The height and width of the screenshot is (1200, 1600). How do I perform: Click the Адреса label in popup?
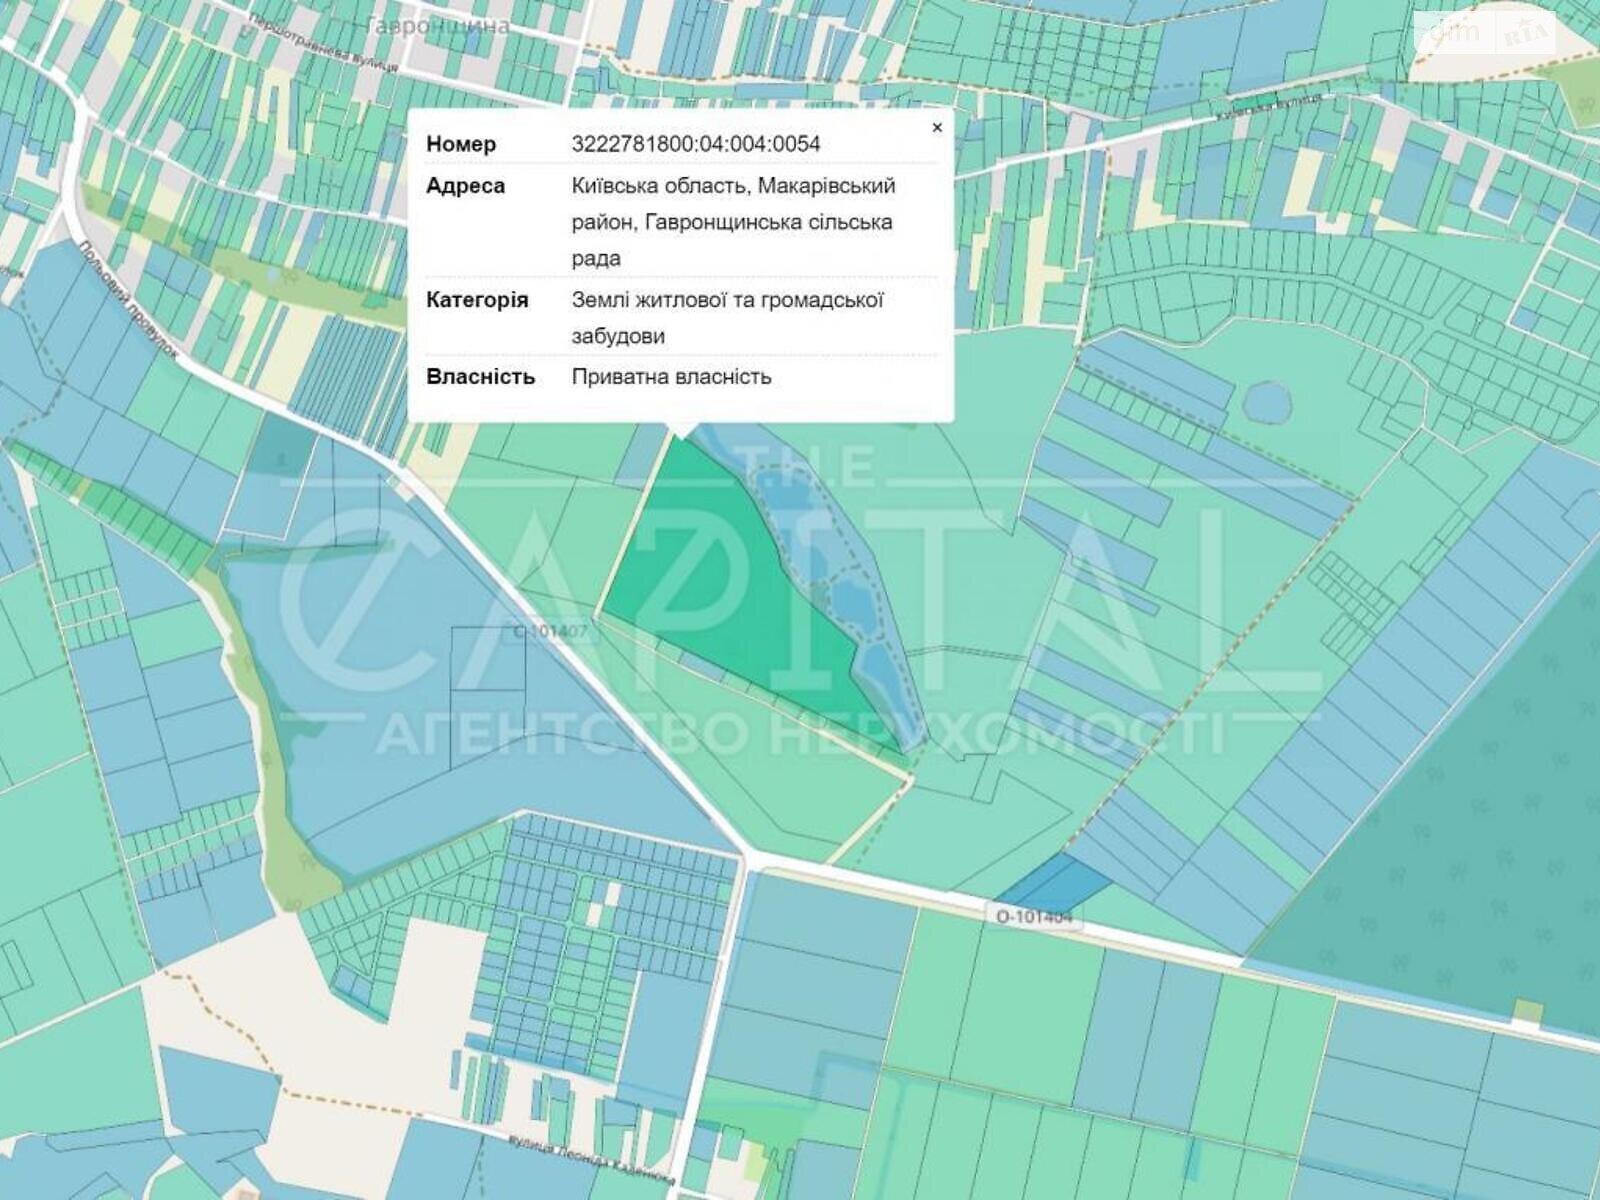tap(465, 185)
